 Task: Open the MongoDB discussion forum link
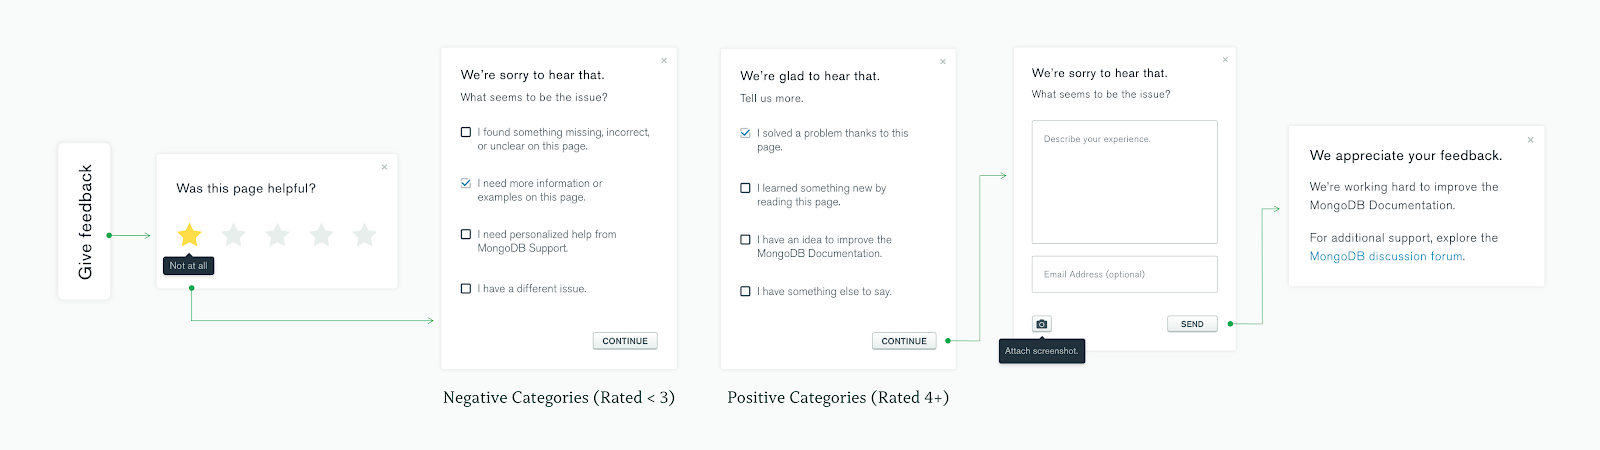[1386, 257]
